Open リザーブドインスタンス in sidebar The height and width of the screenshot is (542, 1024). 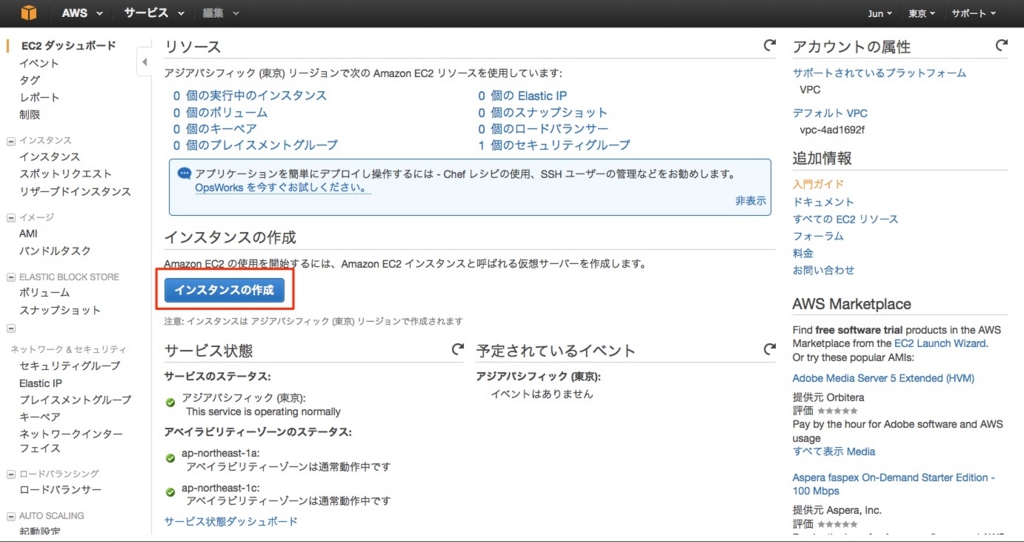coord(75,191)
